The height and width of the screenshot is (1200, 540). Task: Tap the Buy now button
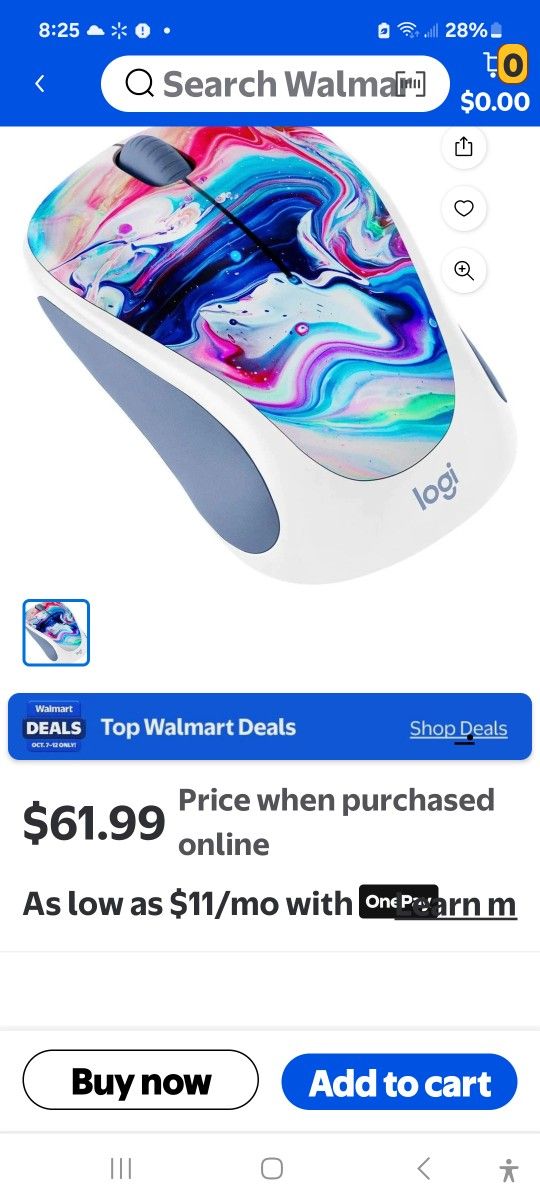(x=141, y=1080)
